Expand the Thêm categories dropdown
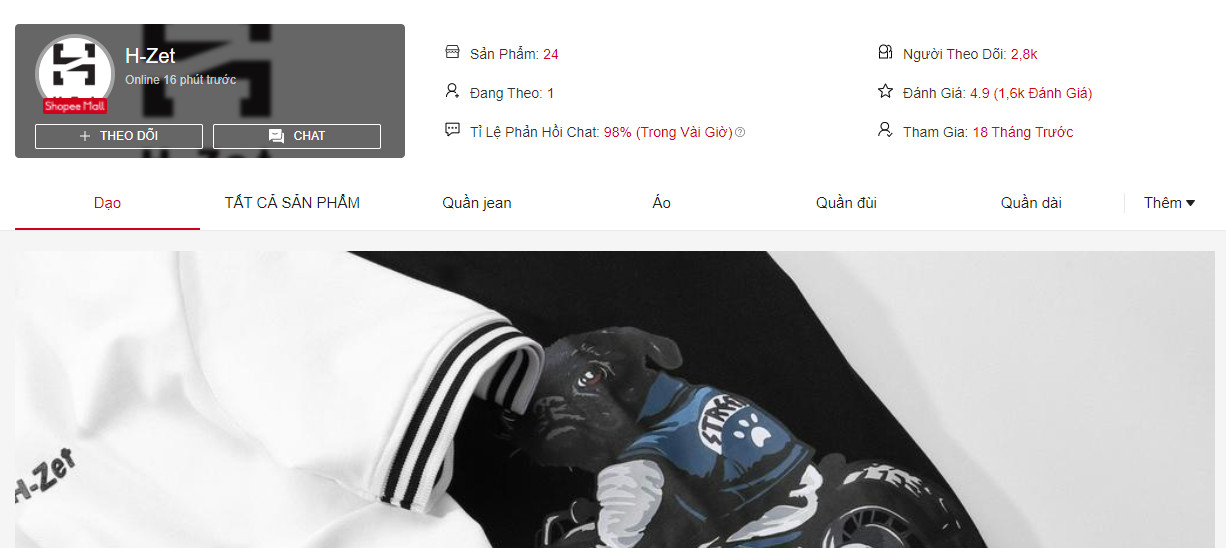The width and height of the screenshot is (1226, 548). click(1170, 203)
